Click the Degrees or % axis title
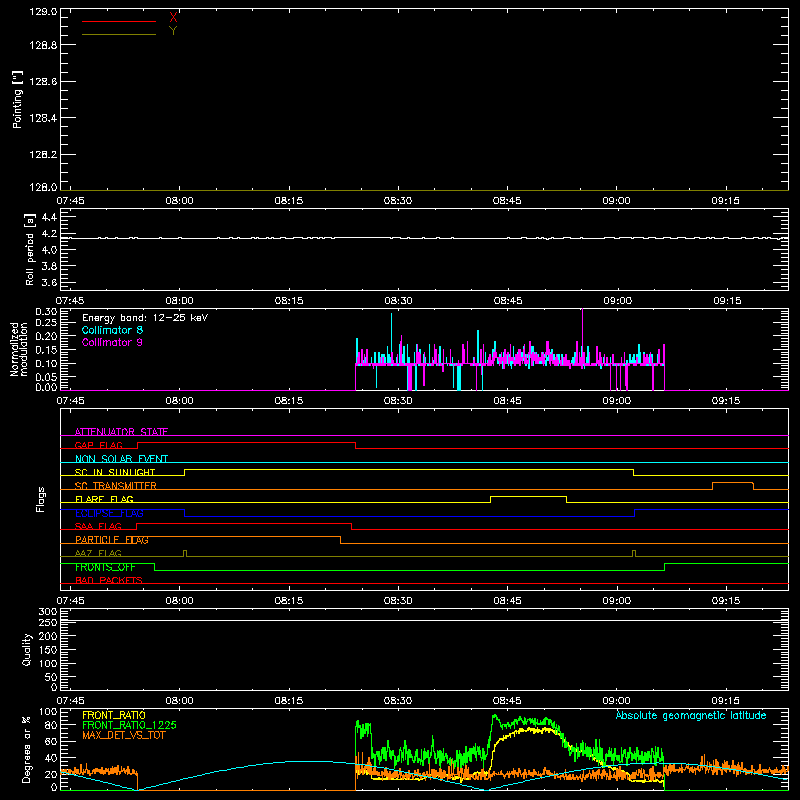800x800 pixels. (x=27, y=749)
